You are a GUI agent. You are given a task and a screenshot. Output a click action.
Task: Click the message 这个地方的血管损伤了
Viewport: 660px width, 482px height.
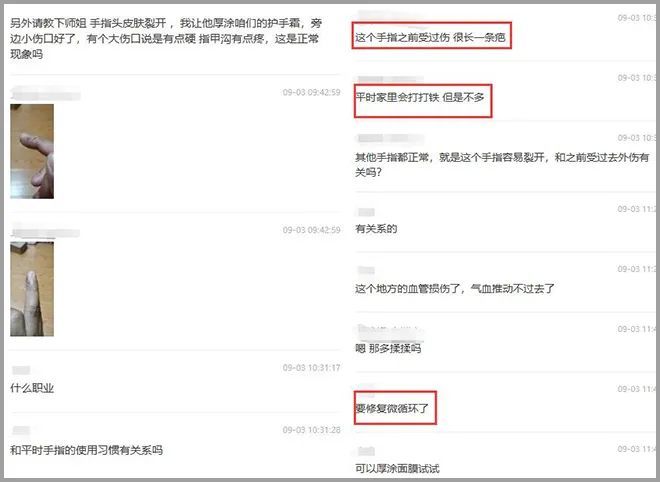455,289
